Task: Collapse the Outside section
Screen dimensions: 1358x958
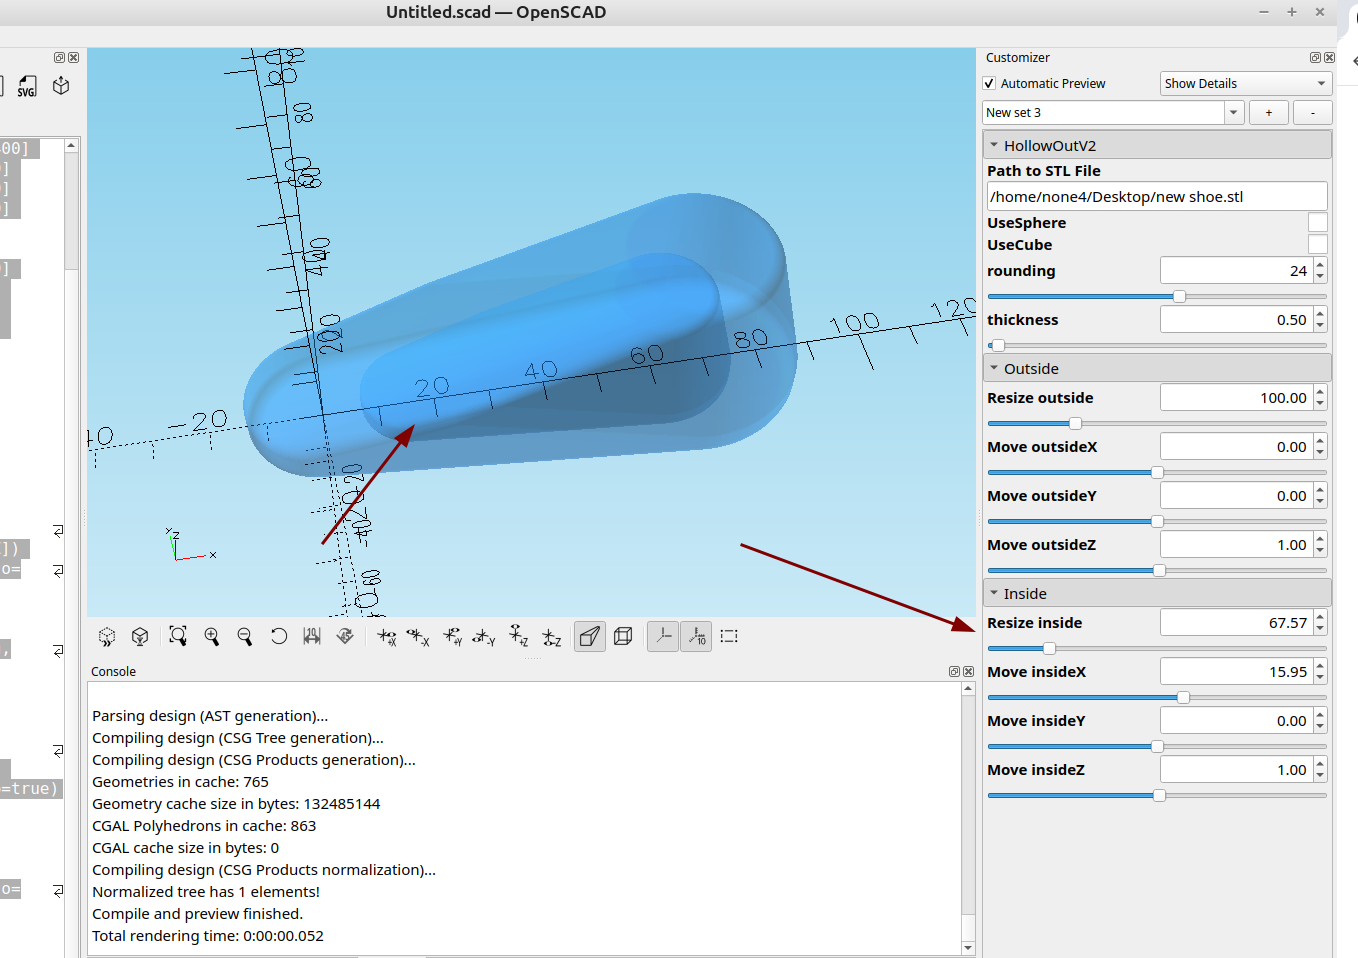Action: click(x=994, y=369)
